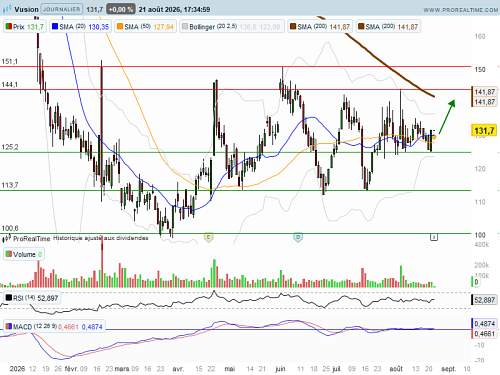Click the 160 price axis label
500x375 pixels.
pos(480,36)
